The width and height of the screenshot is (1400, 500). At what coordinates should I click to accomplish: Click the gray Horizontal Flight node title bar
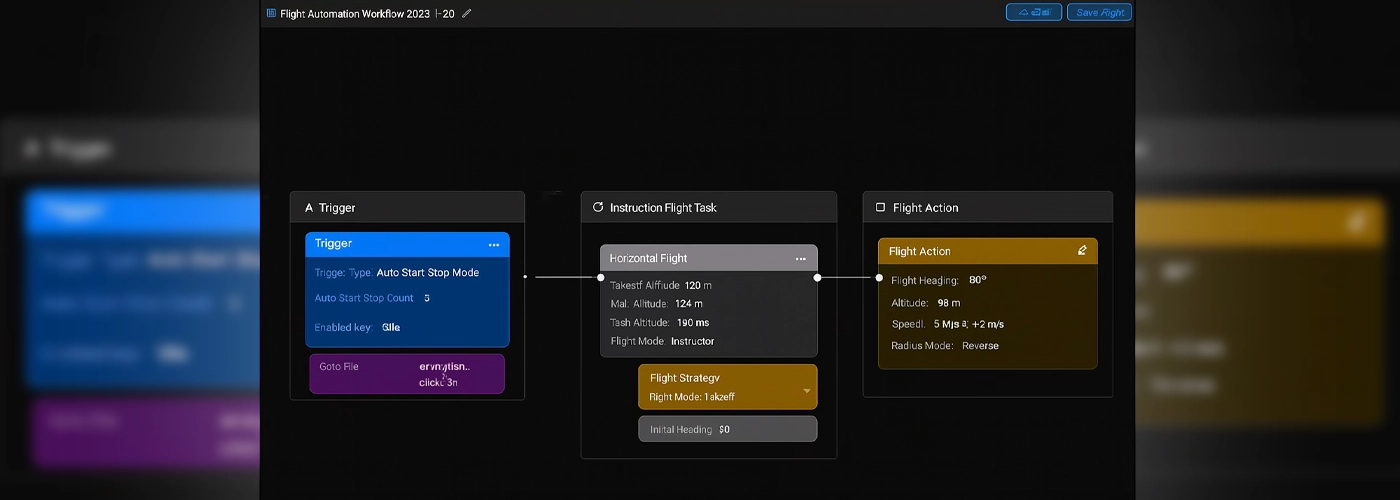pyautogui.click(x=709, y=258)
